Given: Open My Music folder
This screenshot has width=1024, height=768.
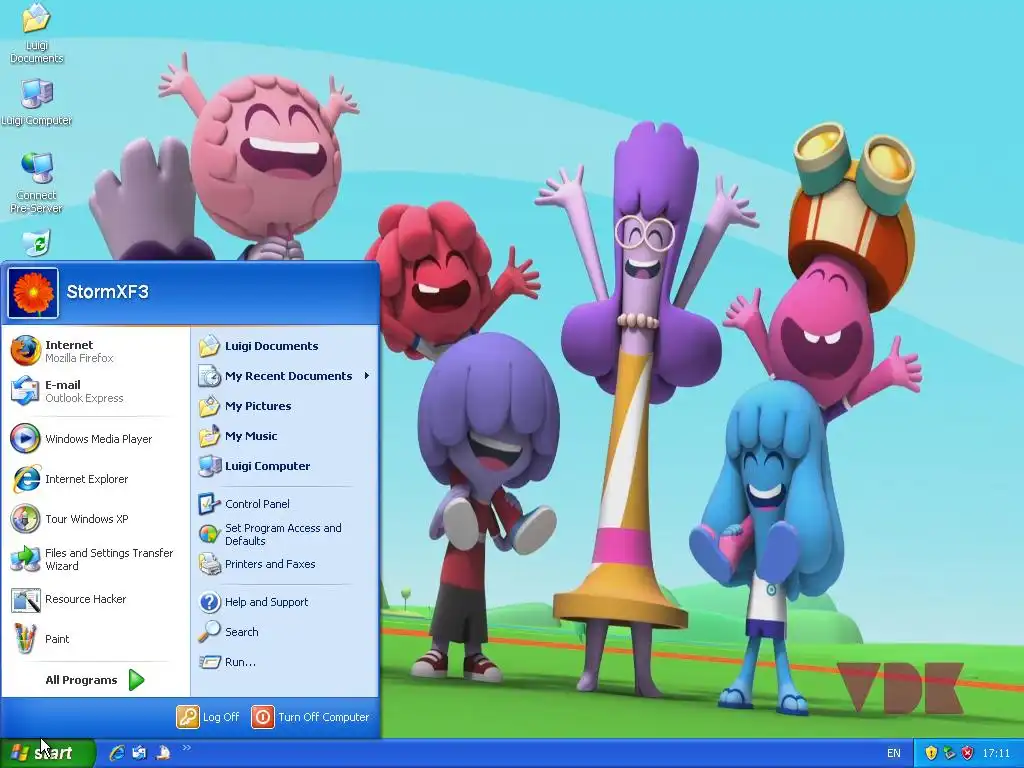Looking at the screenshot, I should (x=285, y=436).
